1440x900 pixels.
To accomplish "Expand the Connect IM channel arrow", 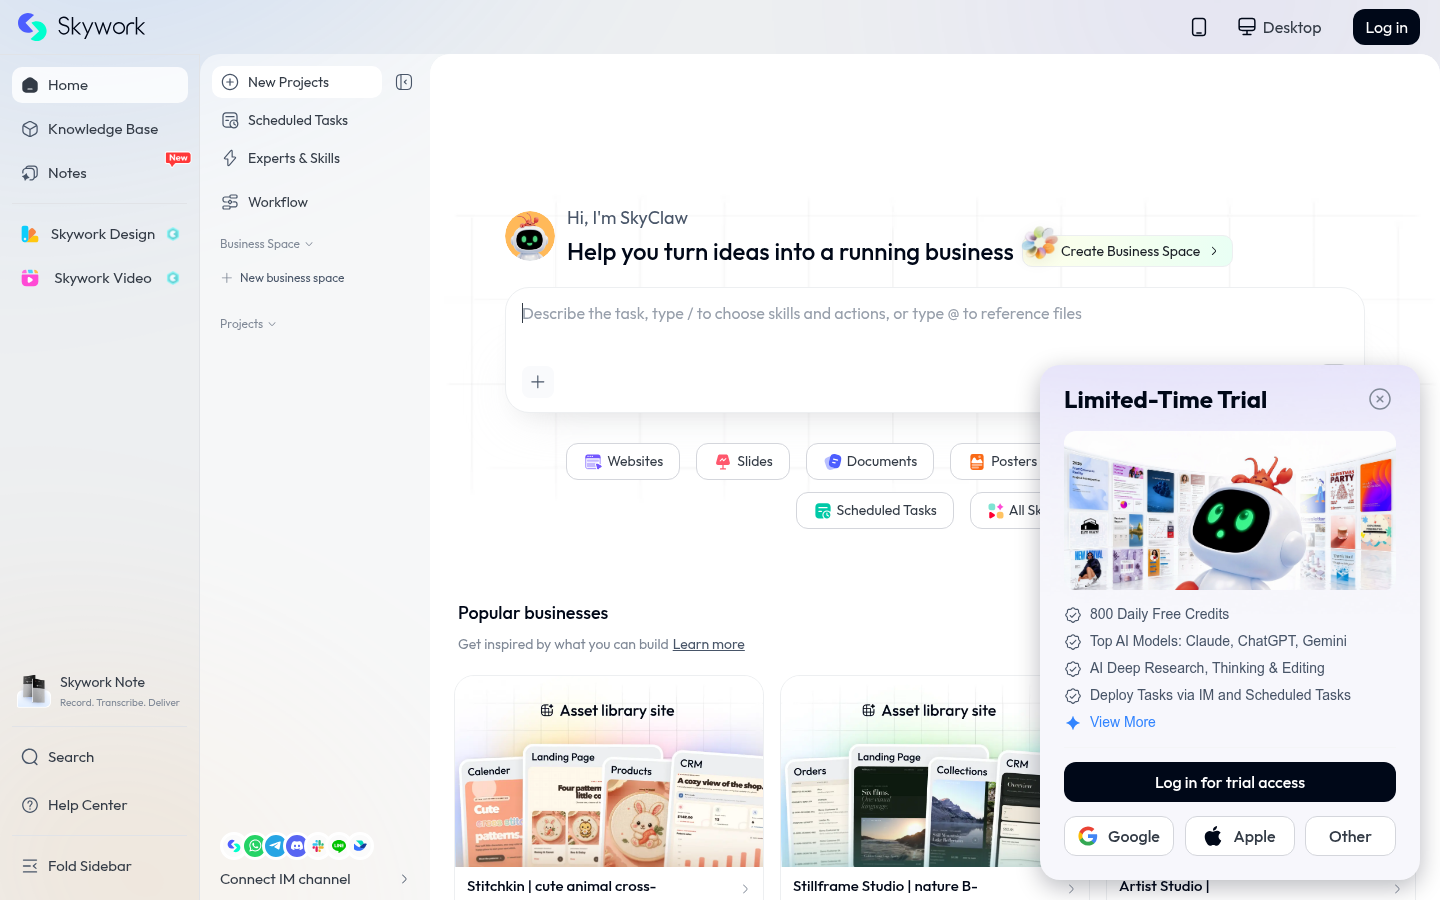I will [x=404, y=879].
